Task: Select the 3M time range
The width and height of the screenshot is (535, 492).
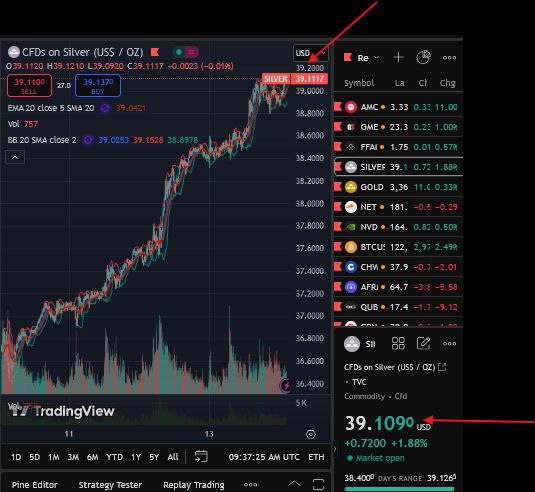Action: coord(73,457)
